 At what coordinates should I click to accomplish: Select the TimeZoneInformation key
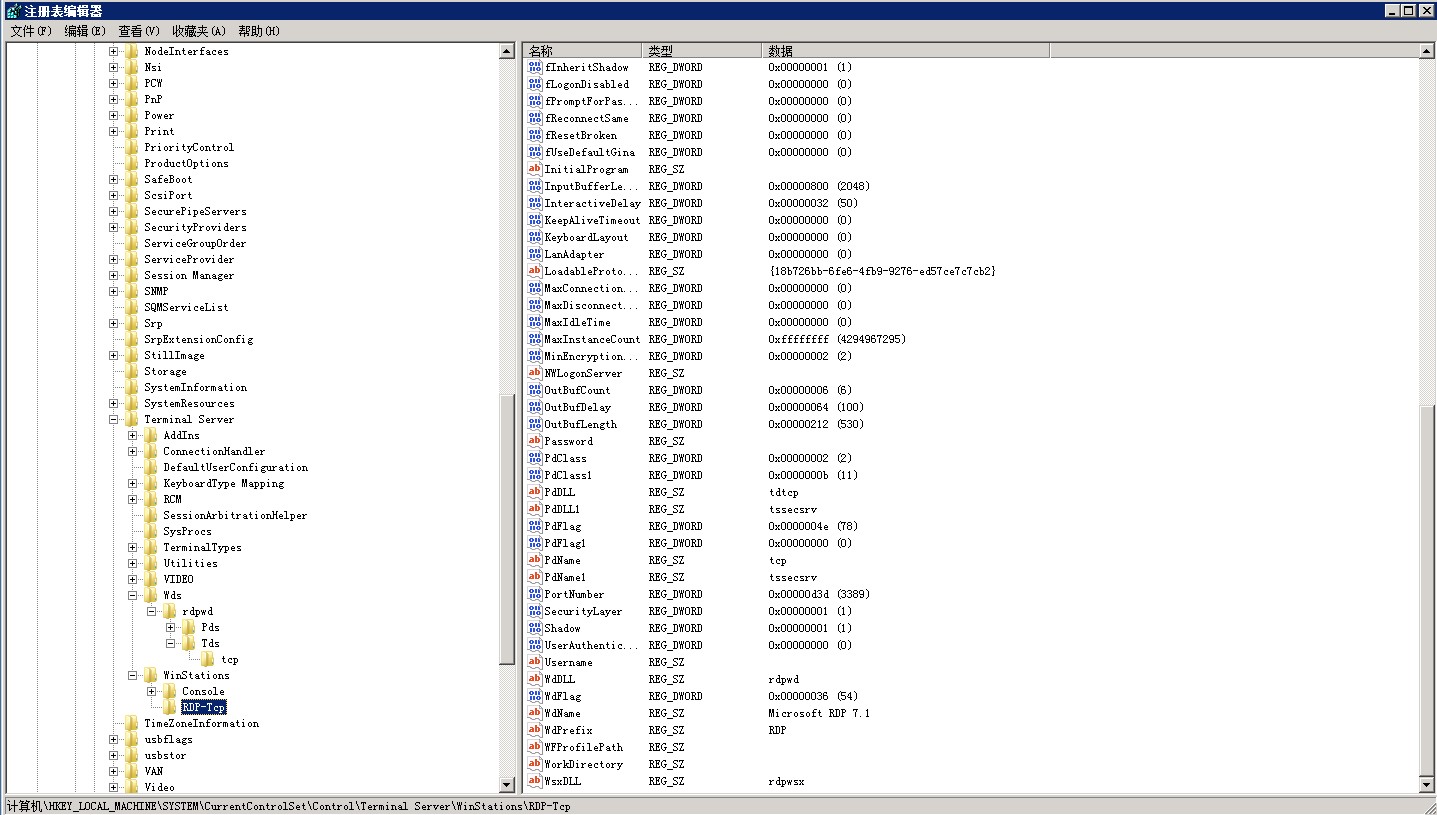[x=201, y=723]
